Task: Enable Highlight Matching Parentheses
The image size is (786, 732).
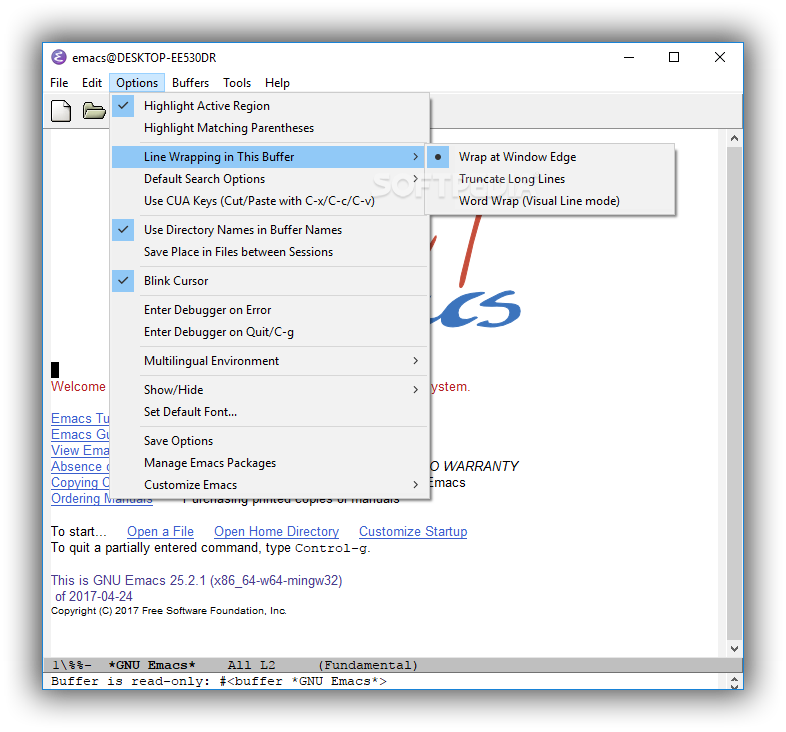Action: pos(271,128)
